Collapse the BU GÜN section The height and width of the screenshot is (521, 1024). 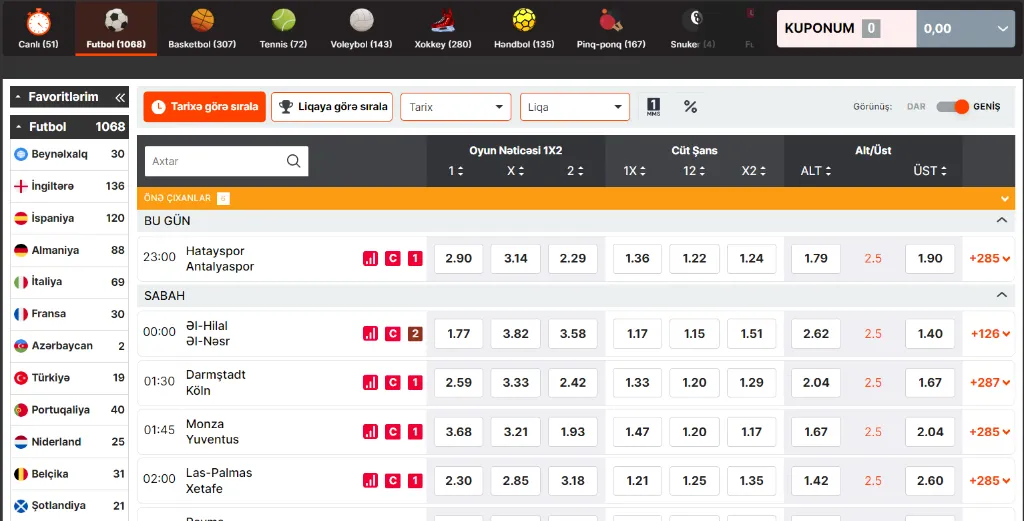point(1002,220)
